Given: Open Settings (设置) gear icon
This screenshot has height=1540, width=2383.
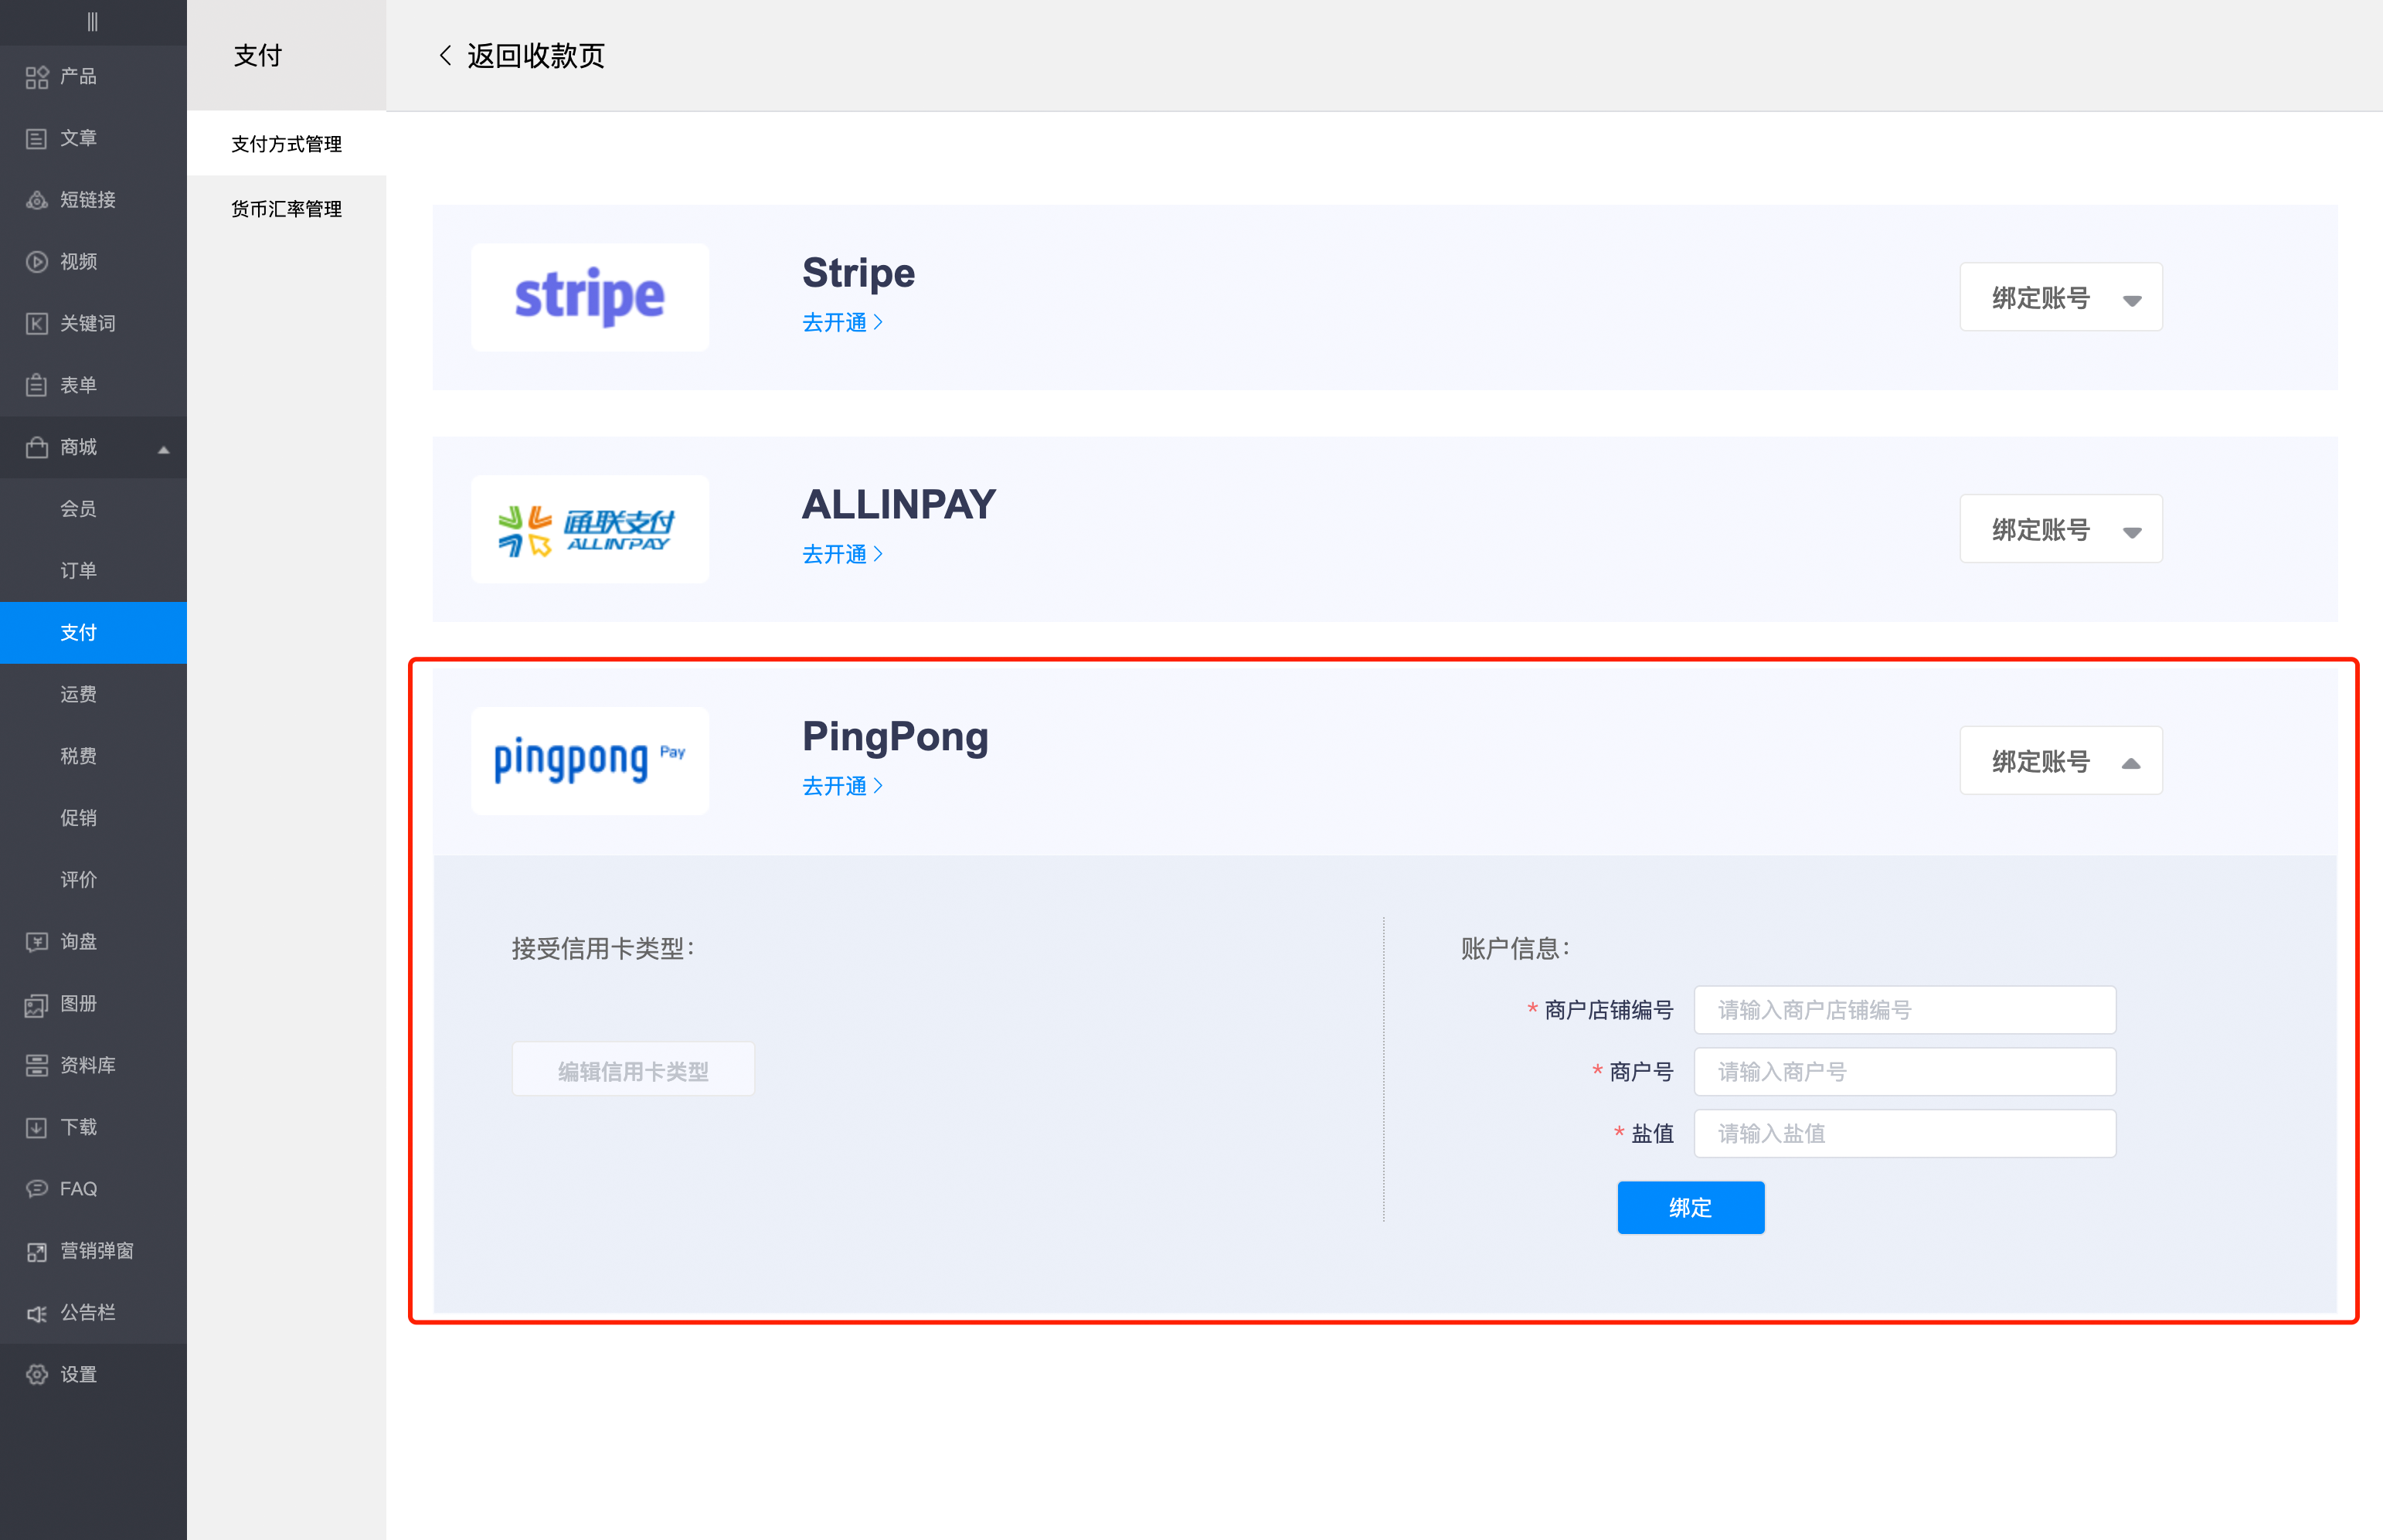Looking at the screenshot, I should [x=37, y=1374].
